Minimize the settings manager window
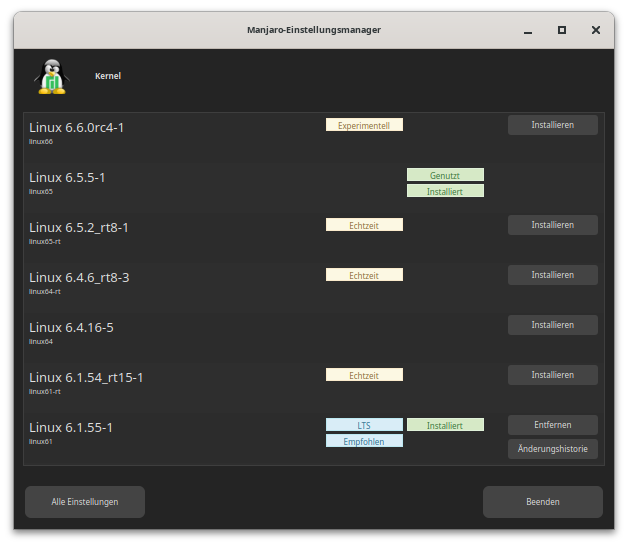 click(528, 30)
